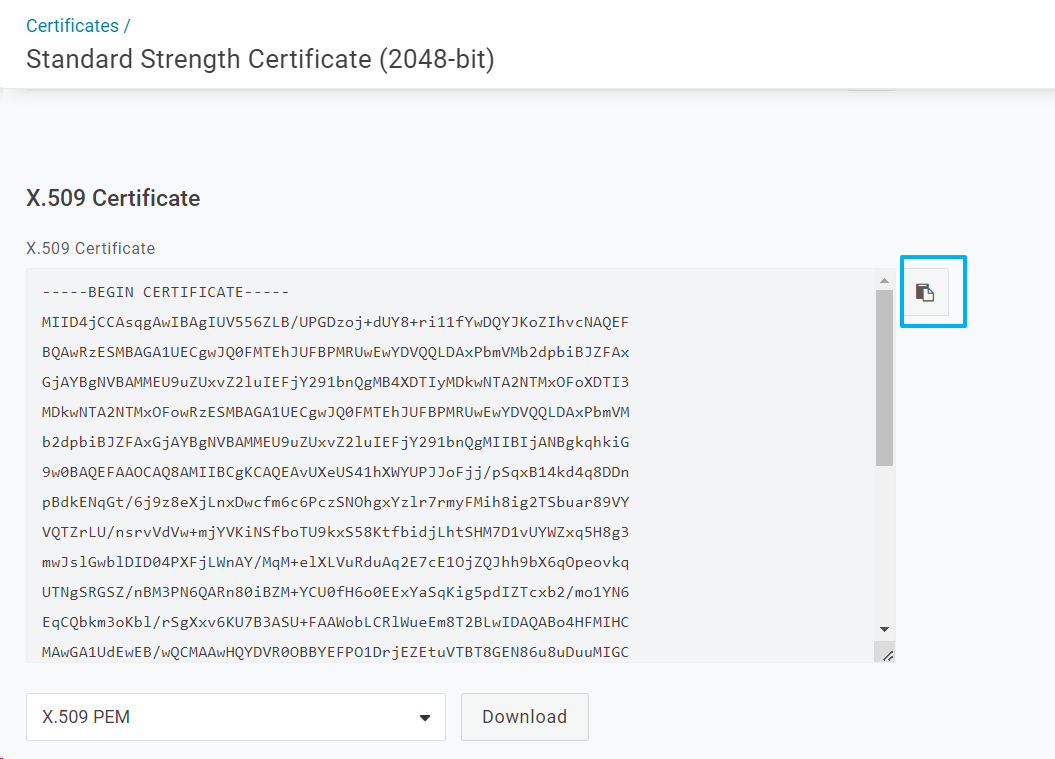Download the certificate file

point(524,717)
